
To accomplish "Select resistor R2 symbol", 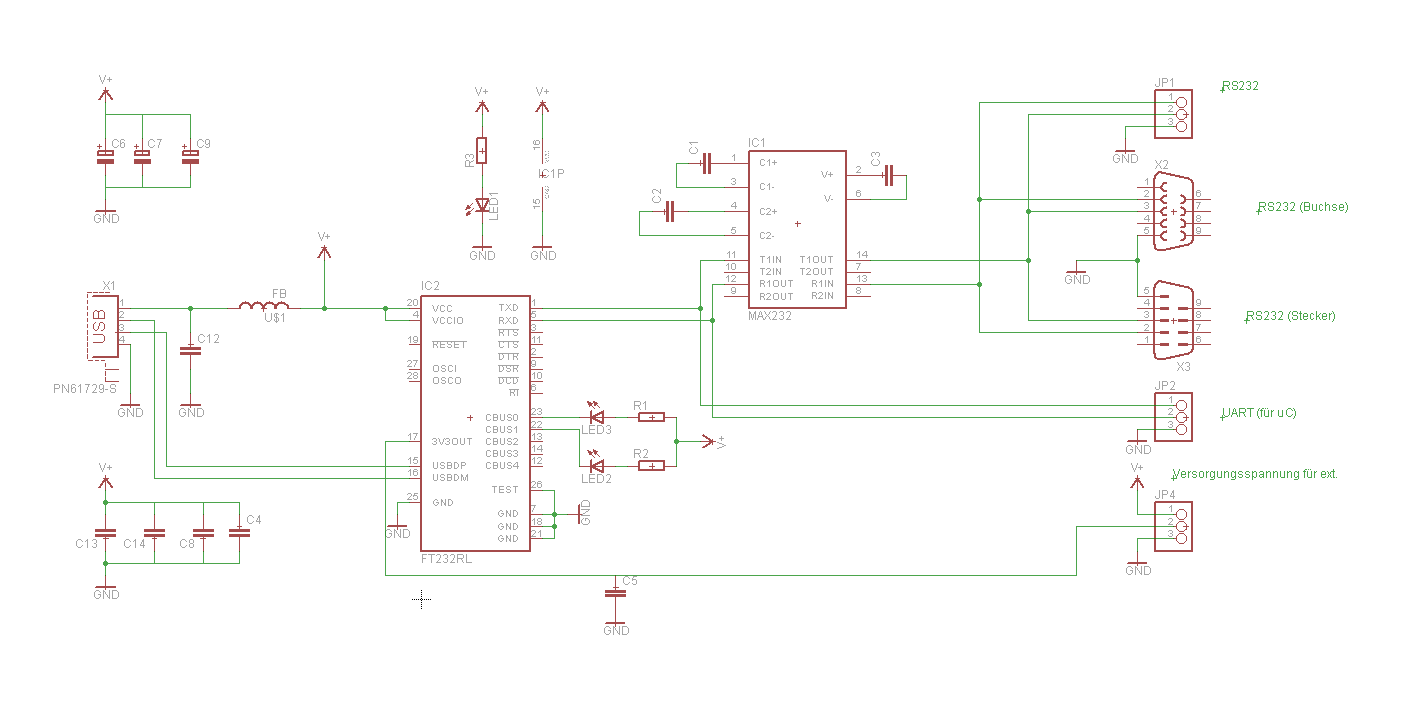I will (651, 465).
